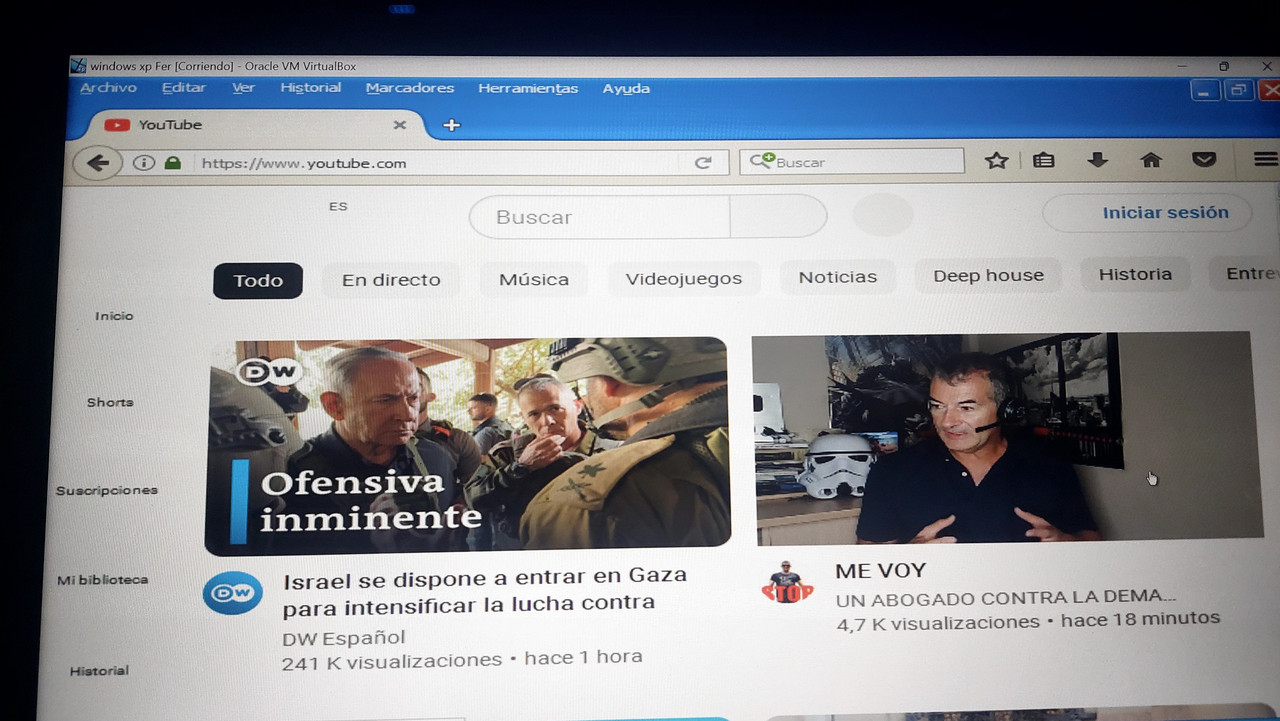Select the En directo filter chip
This screenshot has width=1280, height=721.
[x=391, y=280]
